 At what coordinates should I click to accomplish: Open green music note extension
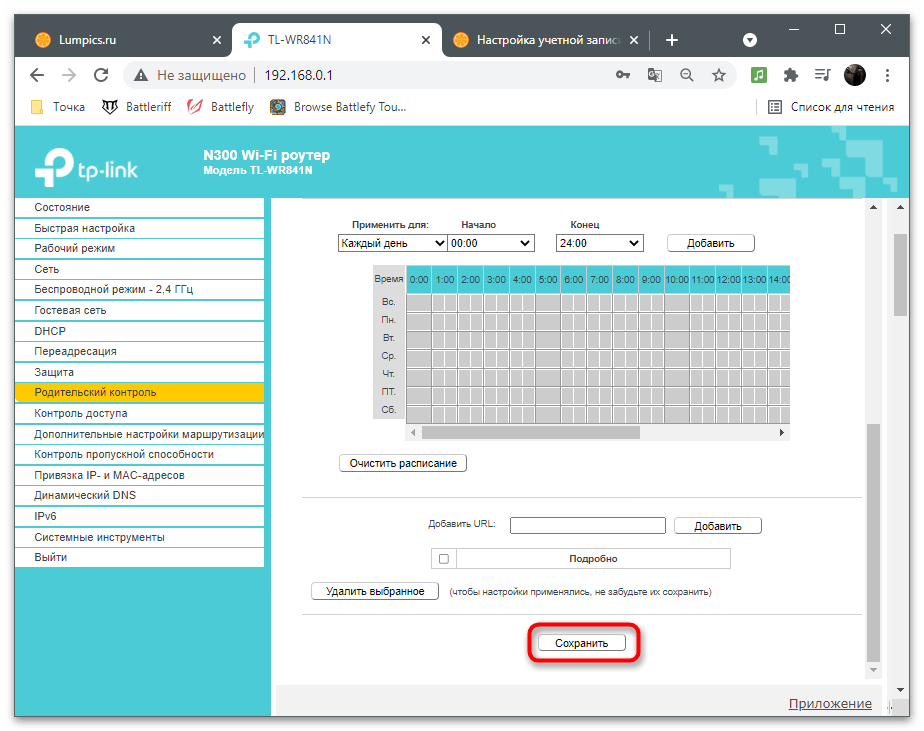point(758,75)
